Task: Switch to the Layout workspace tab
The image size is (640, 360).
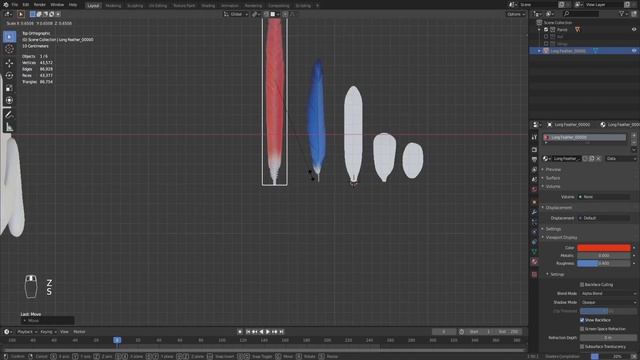Action: click(x=93, y=6)
